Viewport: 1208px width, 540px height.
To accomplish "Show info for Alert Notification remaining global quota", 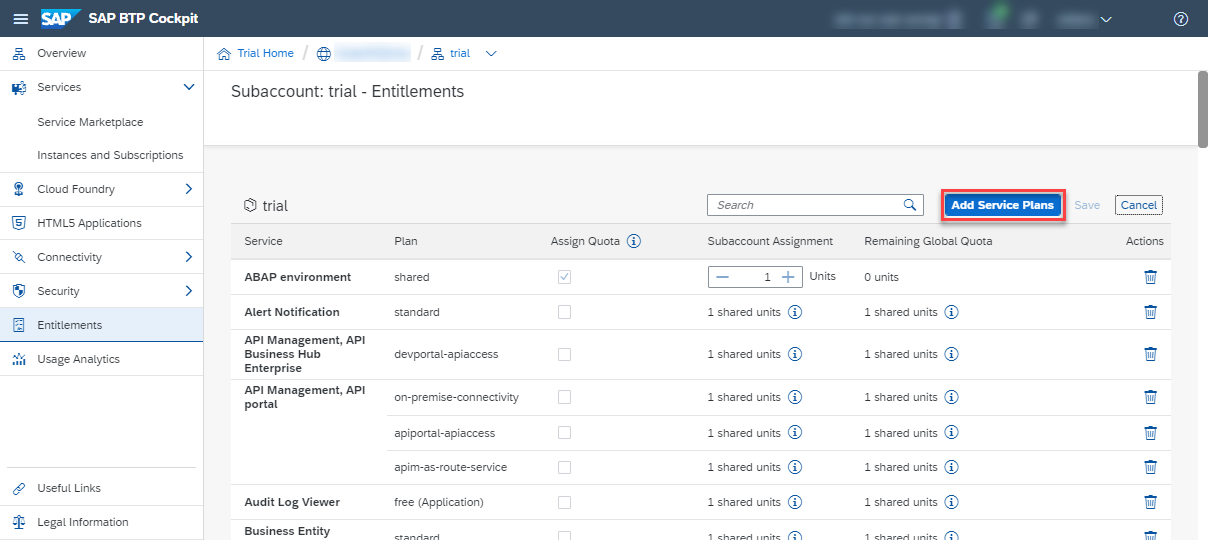I will click(x=952, y=312).
